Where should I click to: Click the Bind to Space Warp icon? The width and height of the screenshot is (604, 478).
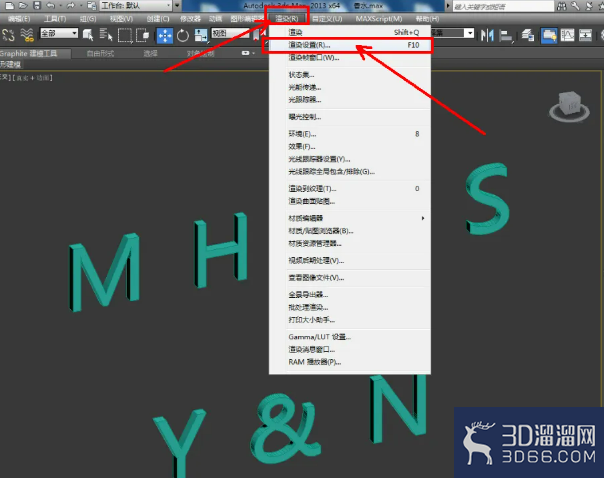(27, 35)
